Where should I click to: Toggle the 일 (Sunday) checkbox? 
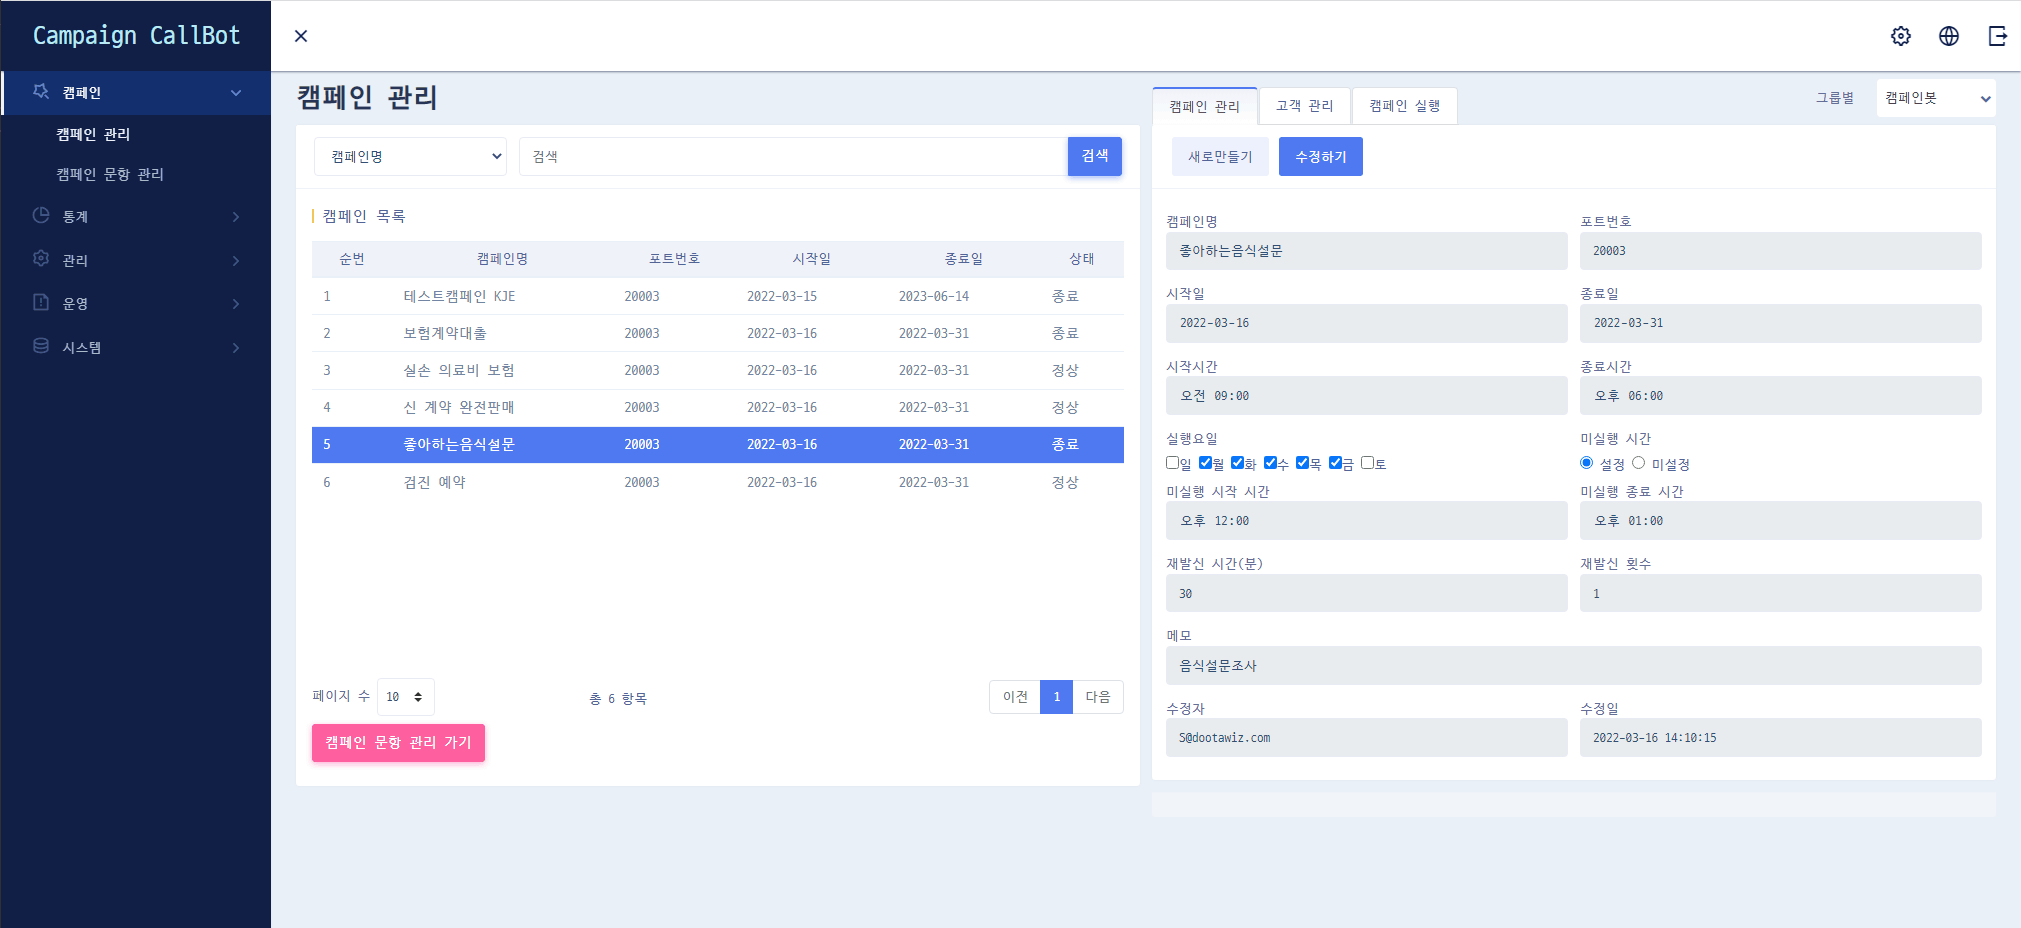(x=1172, y=463)
